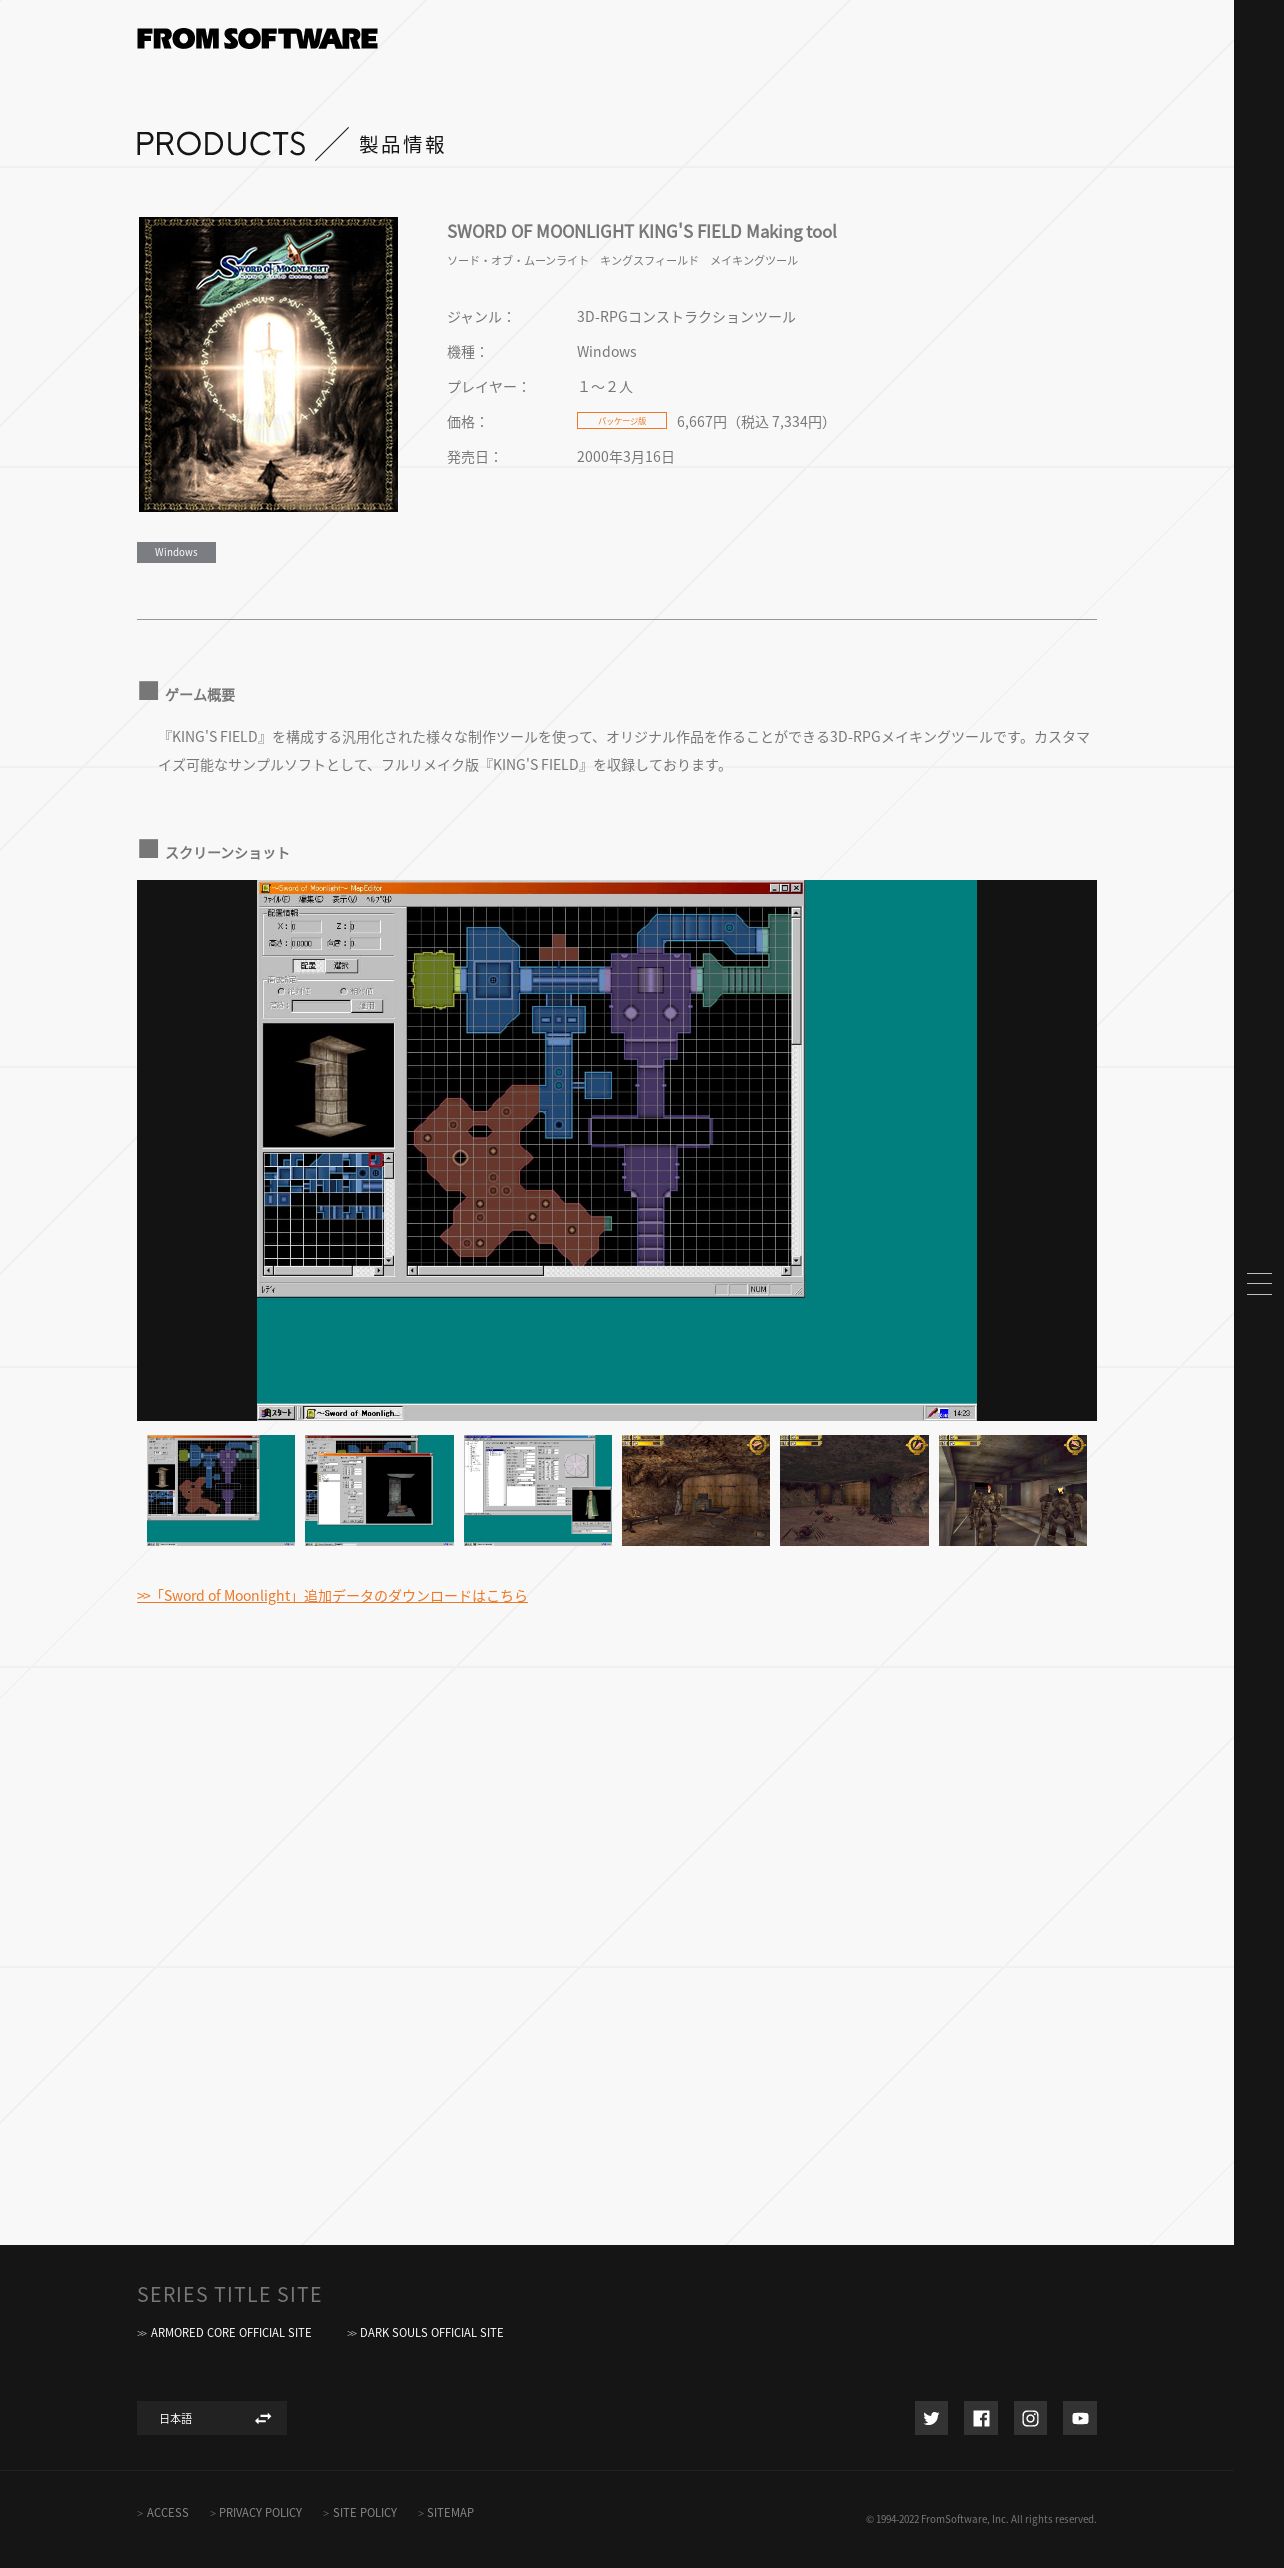
Task: Select the in-game cave spiders thumbnail
Action: point(854,1490)
